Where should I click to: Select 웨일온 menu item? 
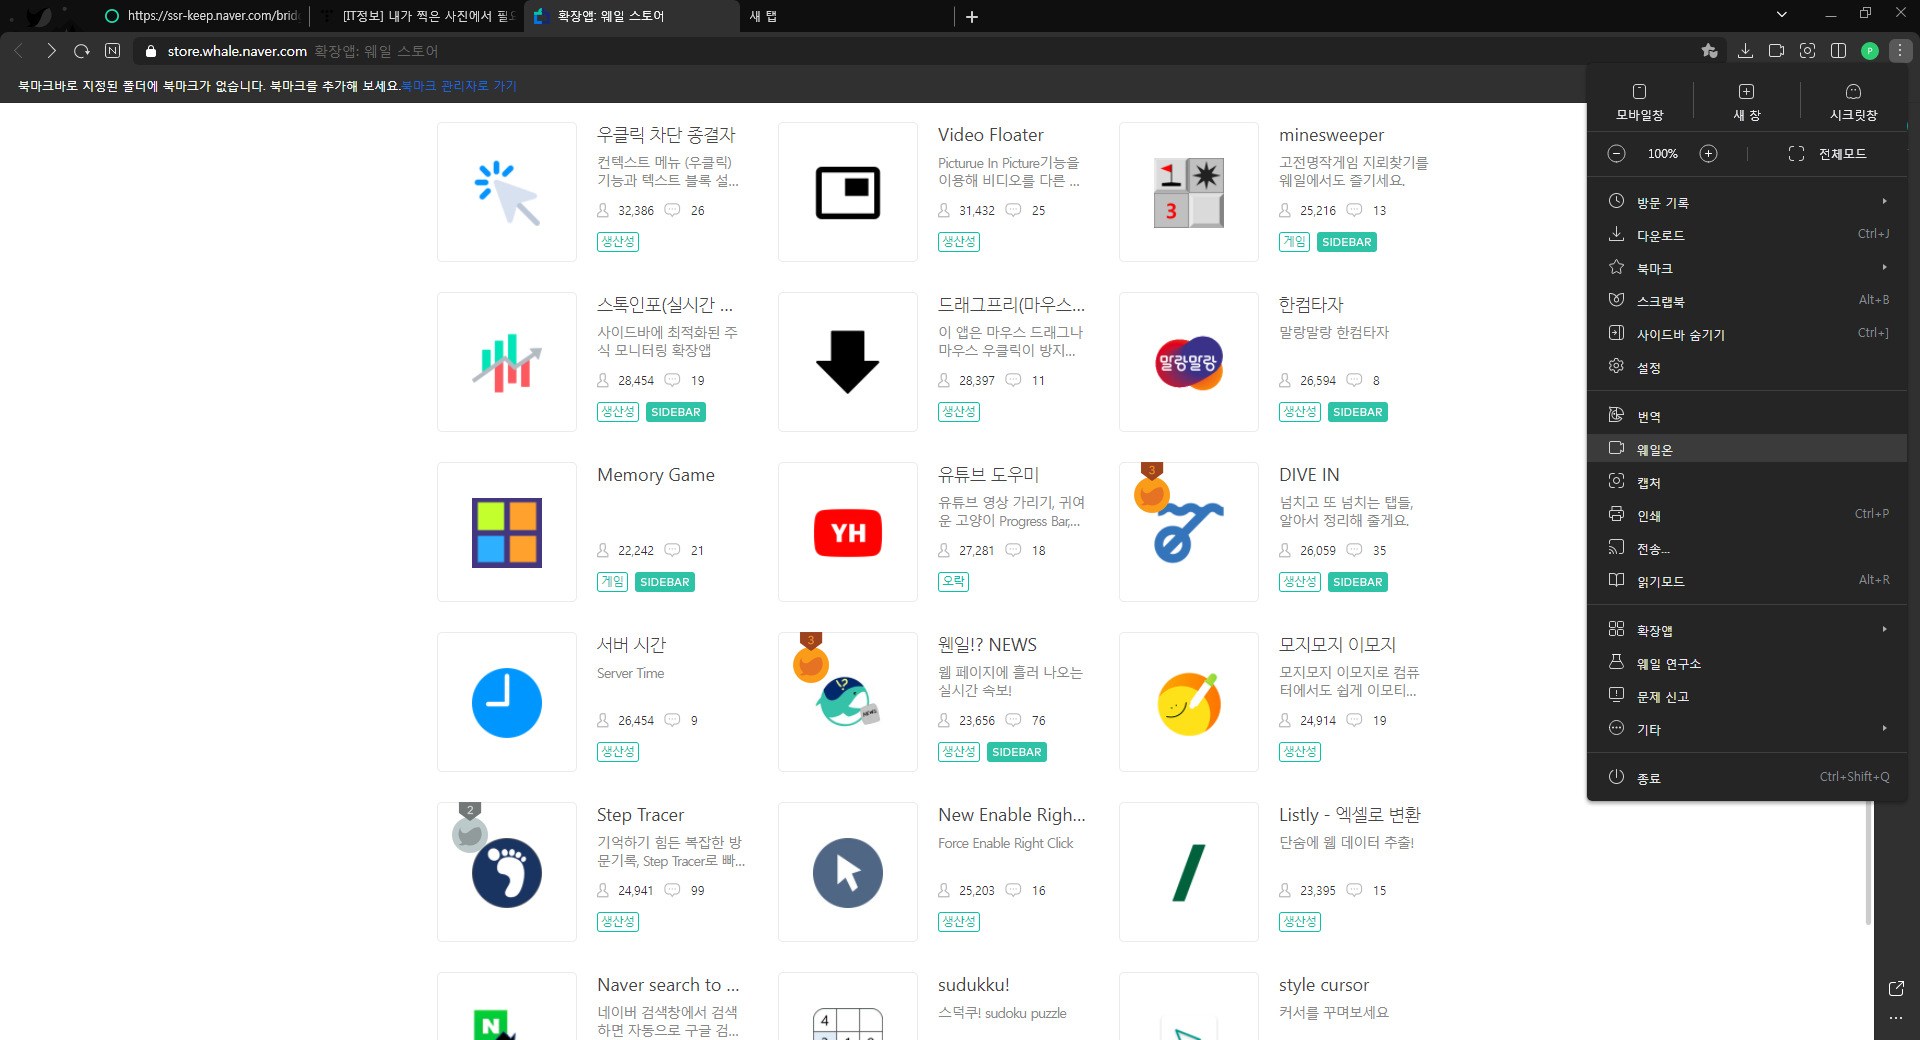[1747, 449]
